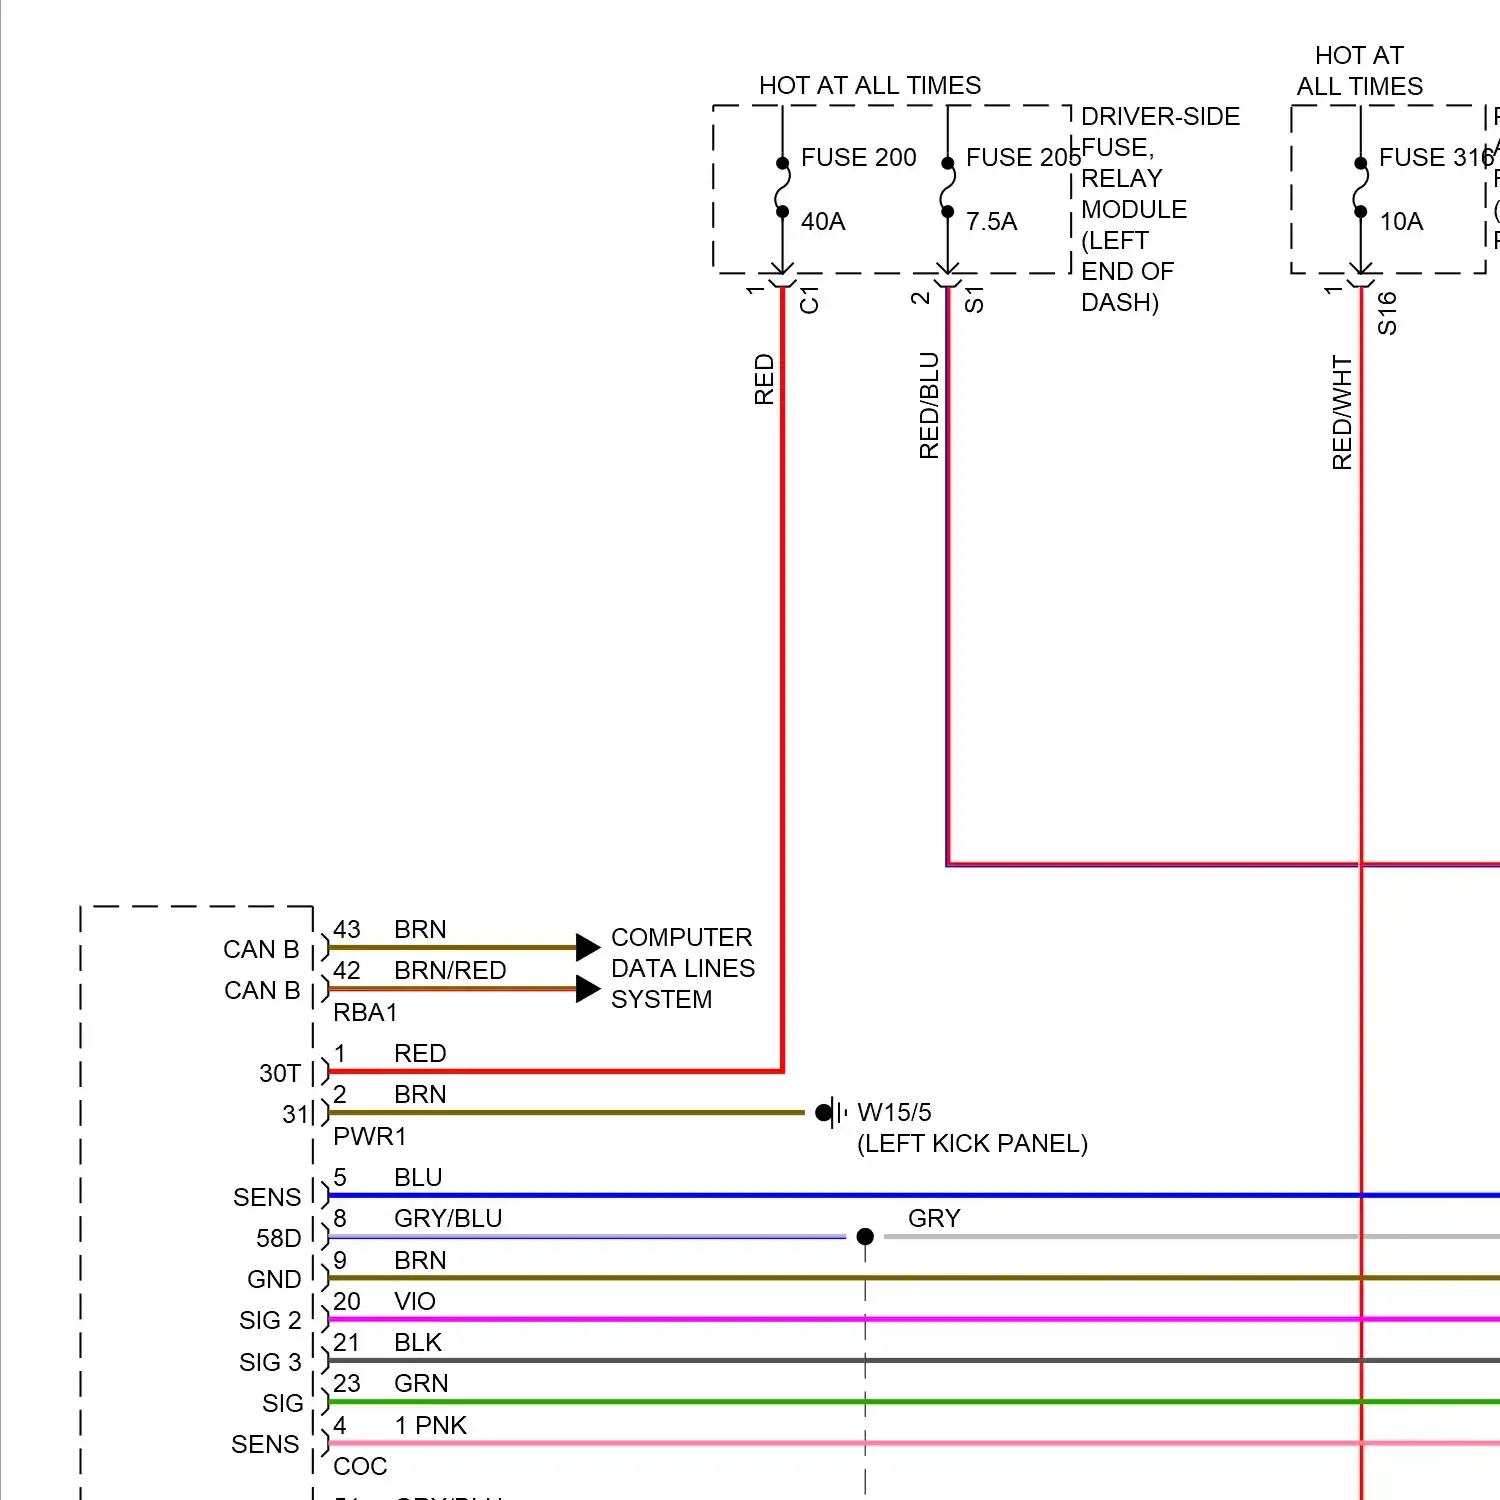Click the VIO wire color on pin 20
Screen dimensions: 1500x1500
[415, 1301]
